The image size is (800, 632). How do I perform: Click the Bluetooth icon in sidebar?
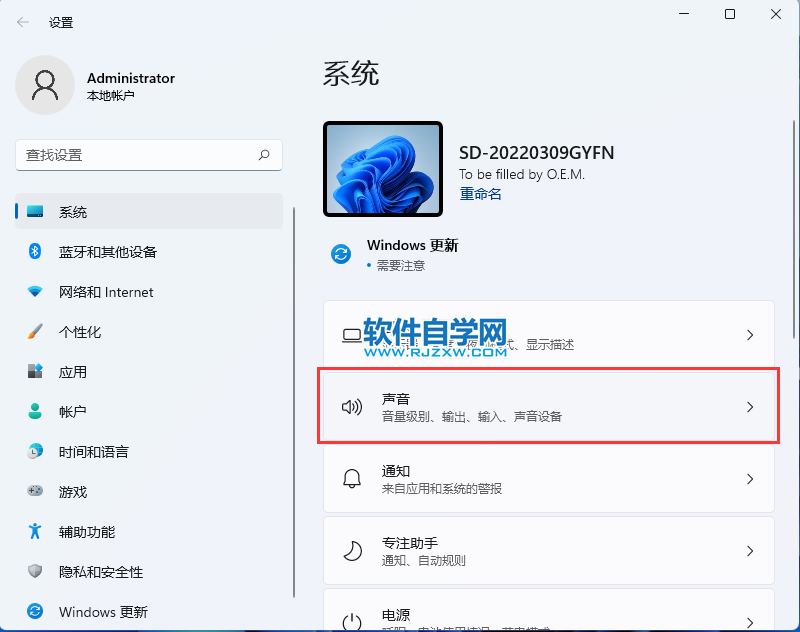coord(35,251)
